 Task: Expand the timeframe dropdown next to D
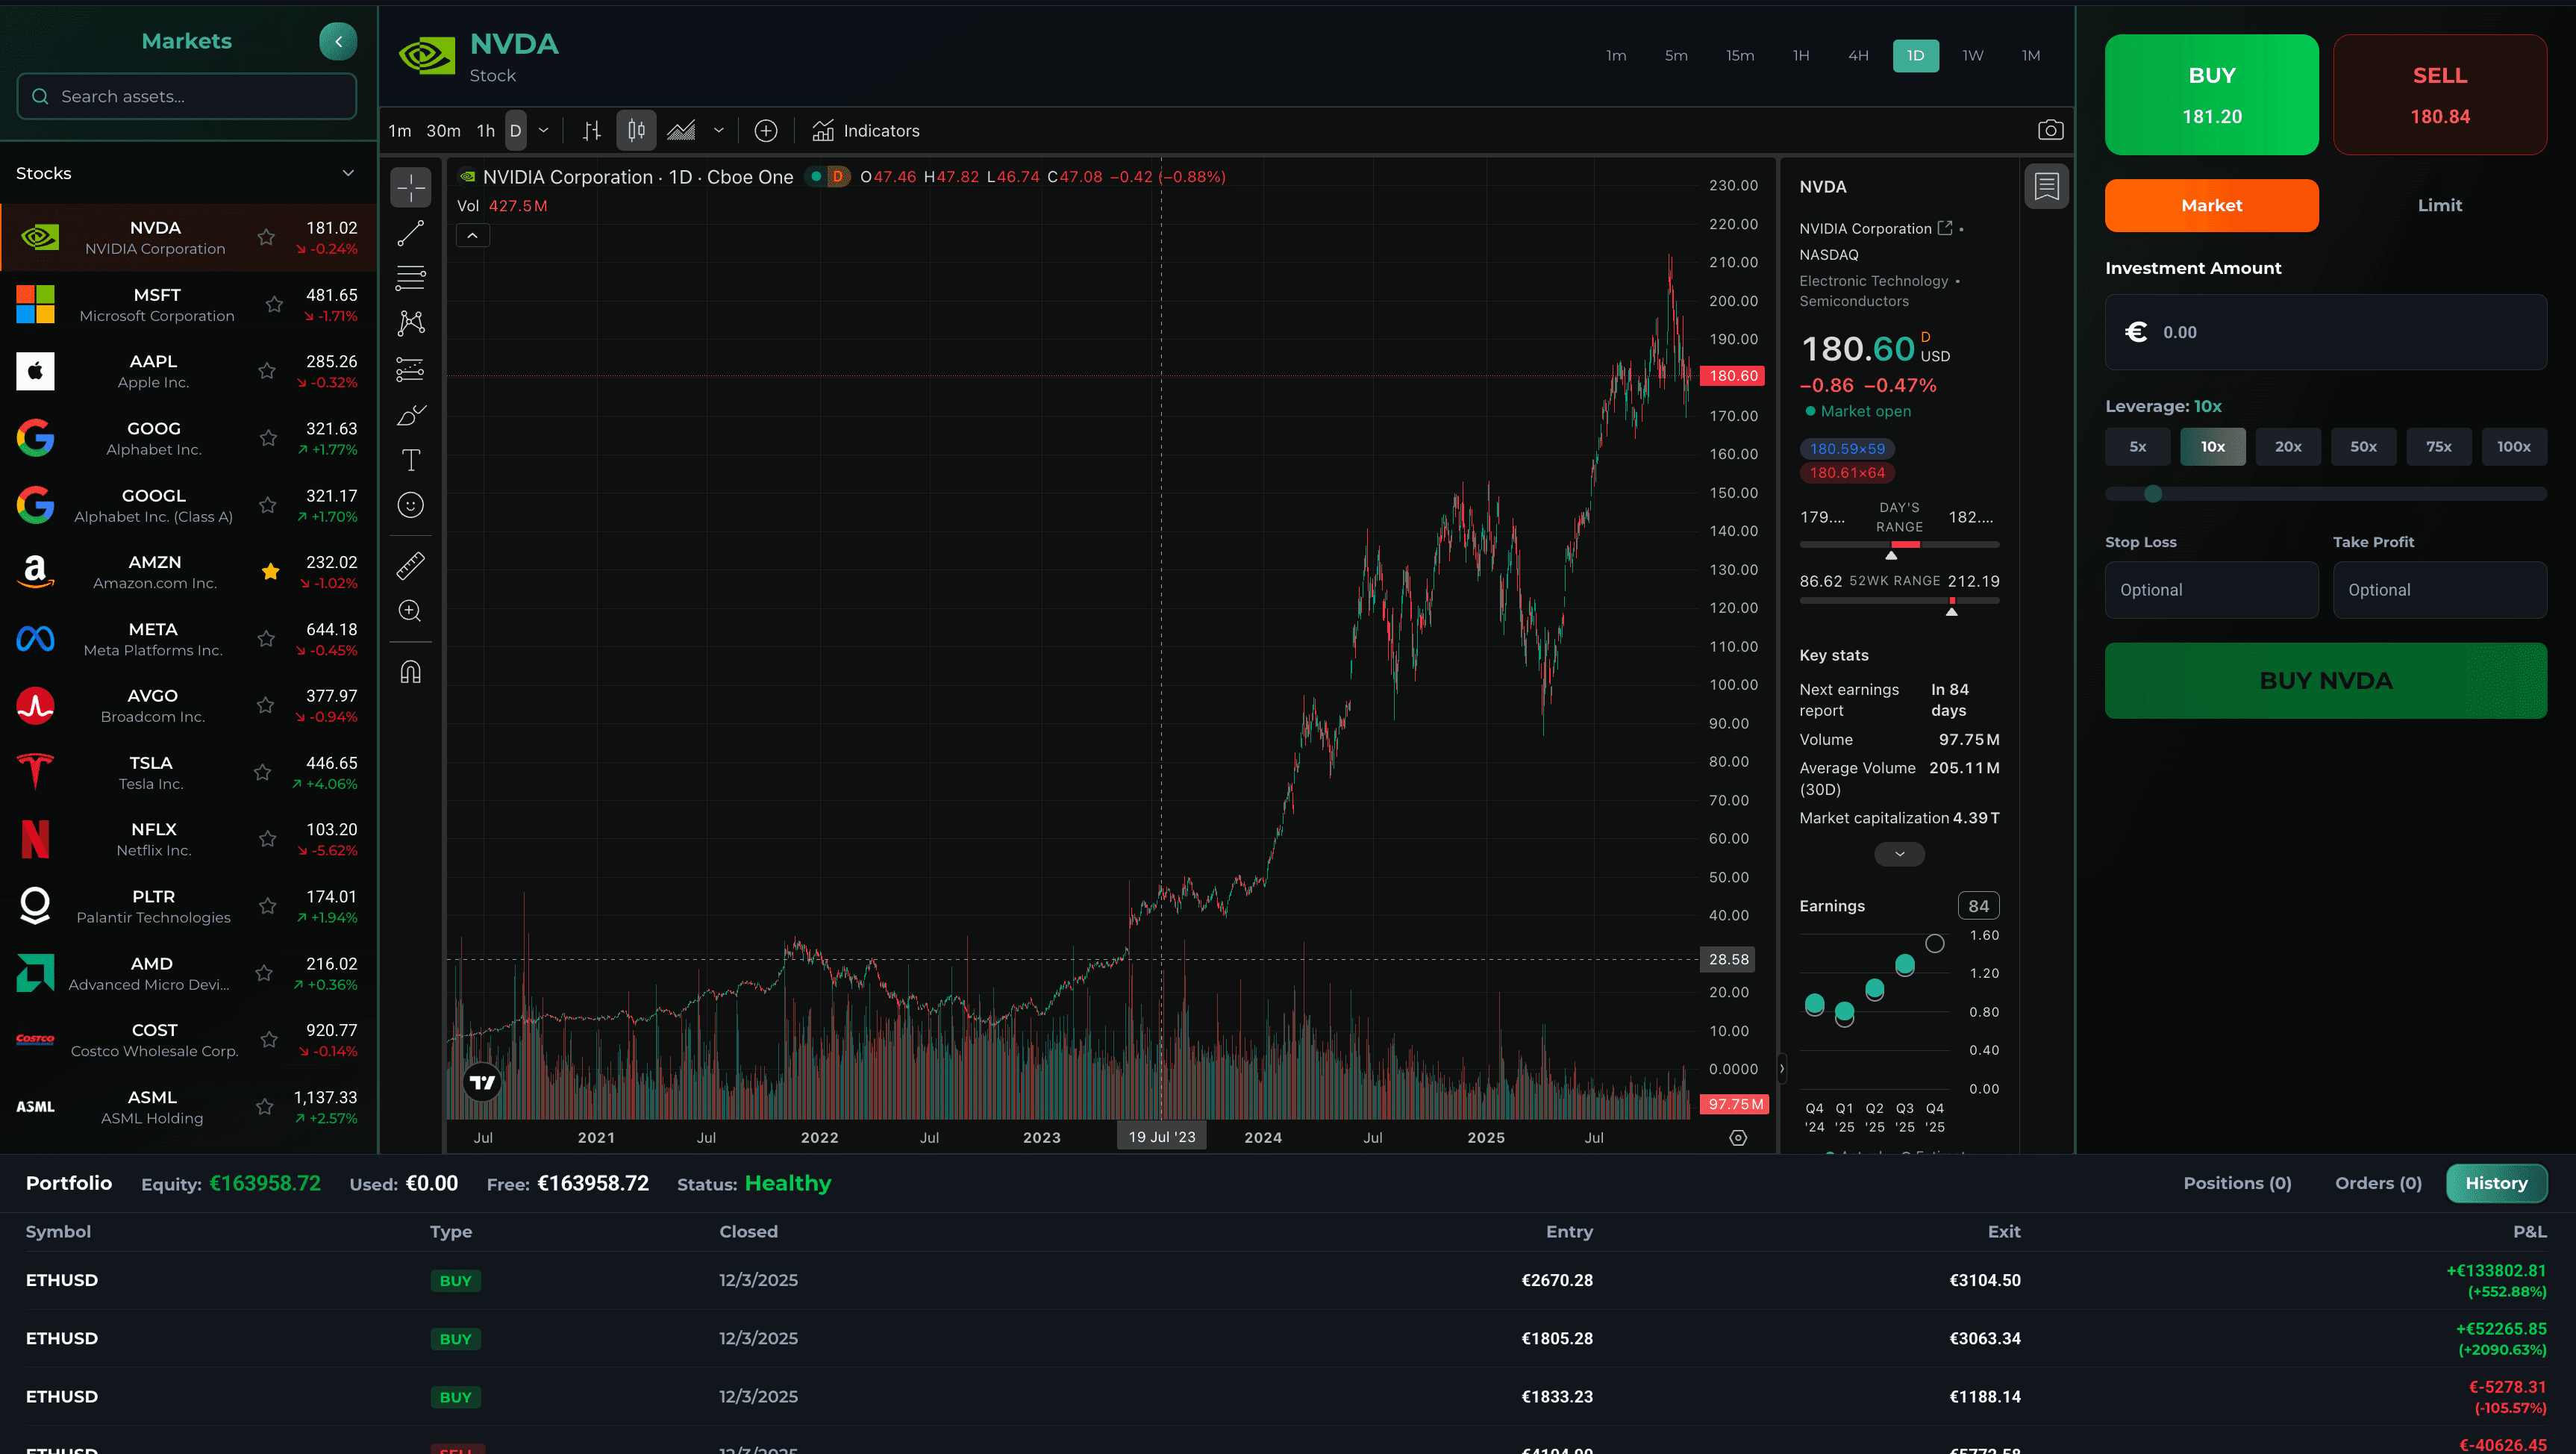pyautogui.click(x=543, y=130)
